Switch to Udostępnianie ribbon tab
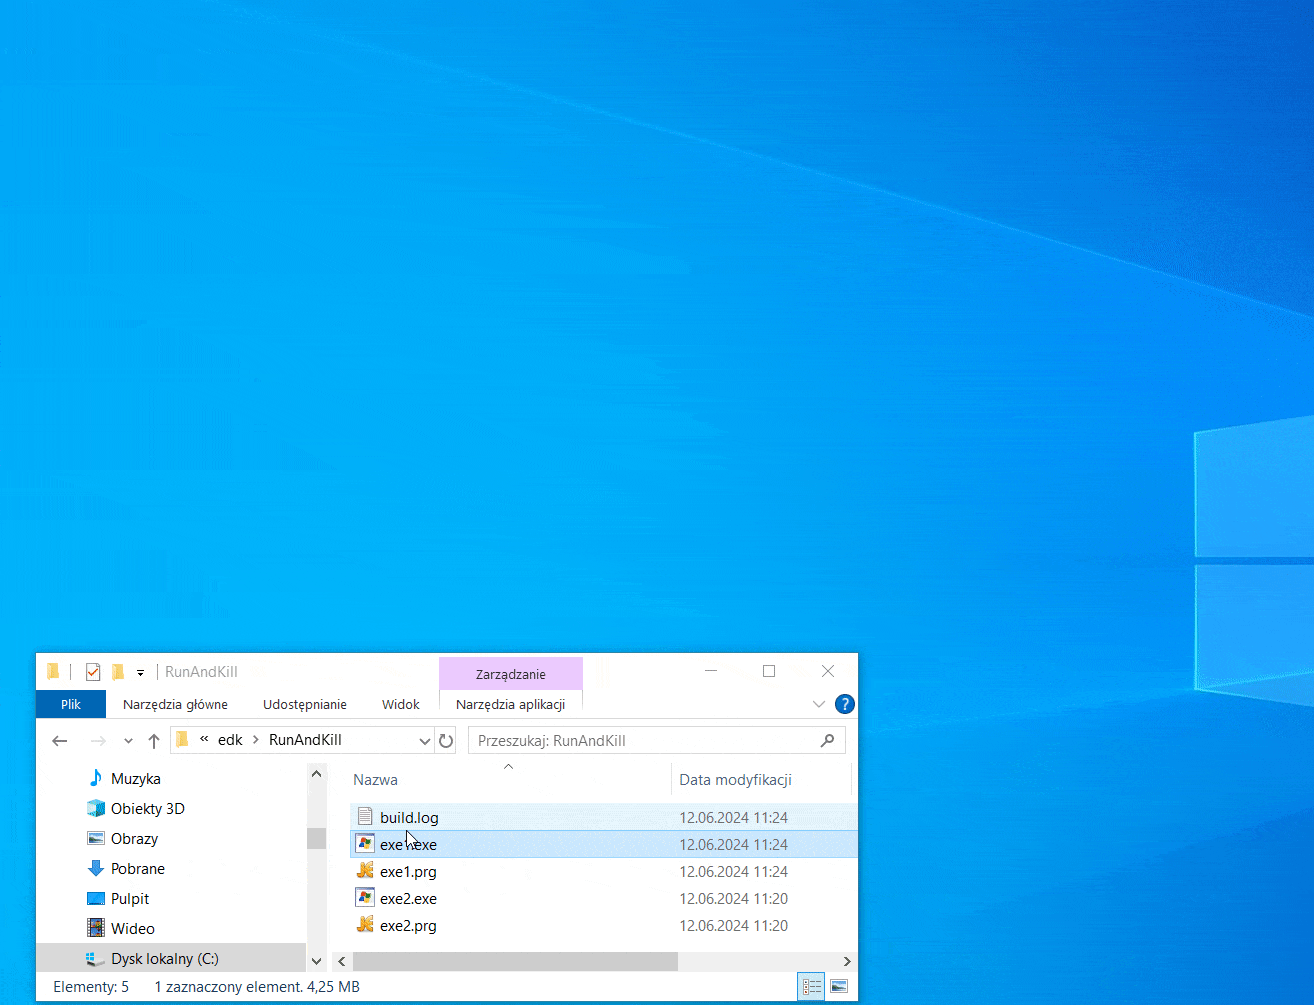 [305, 704]
